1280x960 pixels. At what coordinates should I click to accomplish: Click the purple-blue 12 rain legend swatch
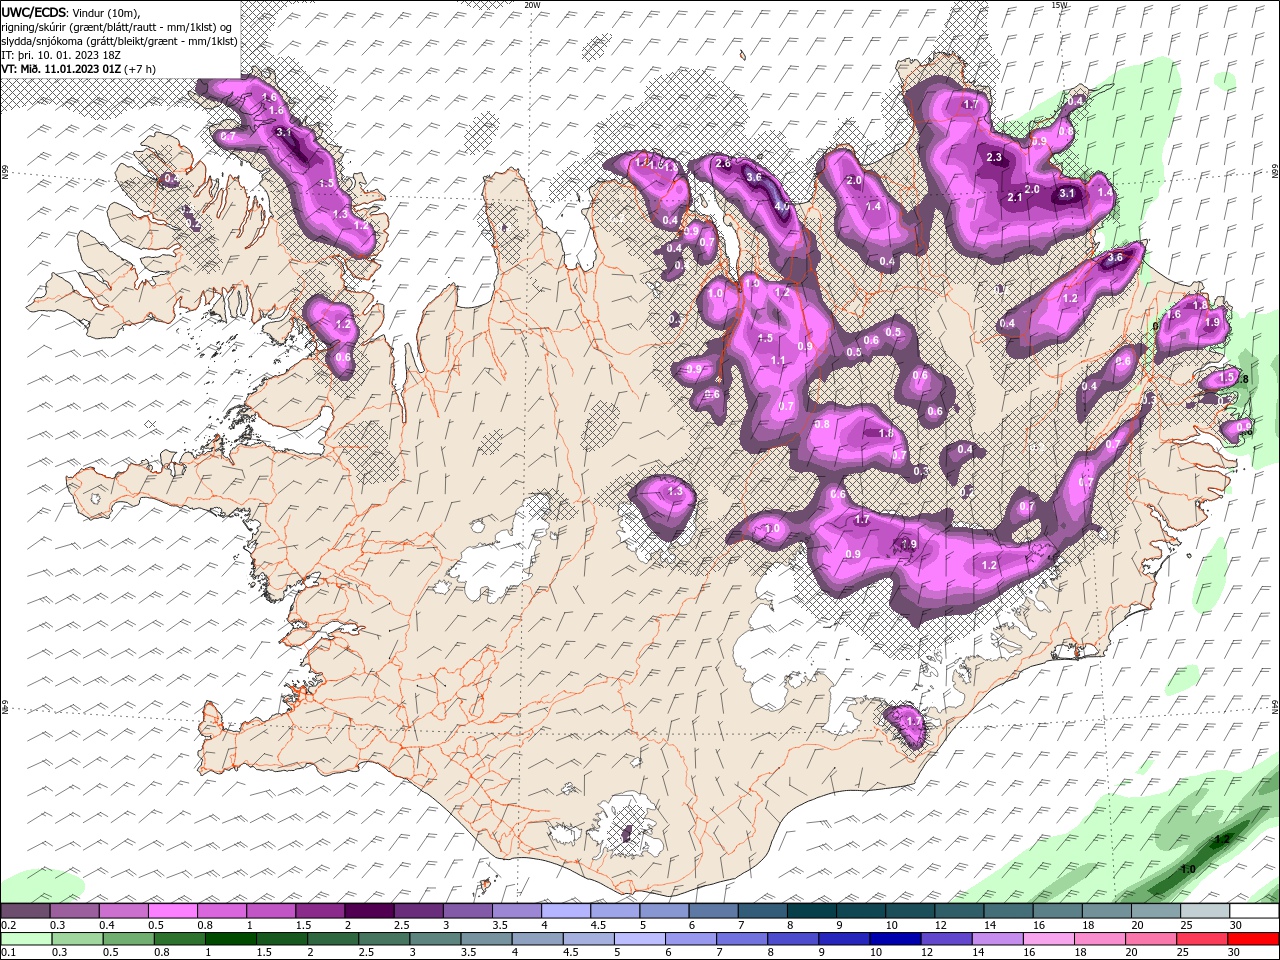(946, 939)
